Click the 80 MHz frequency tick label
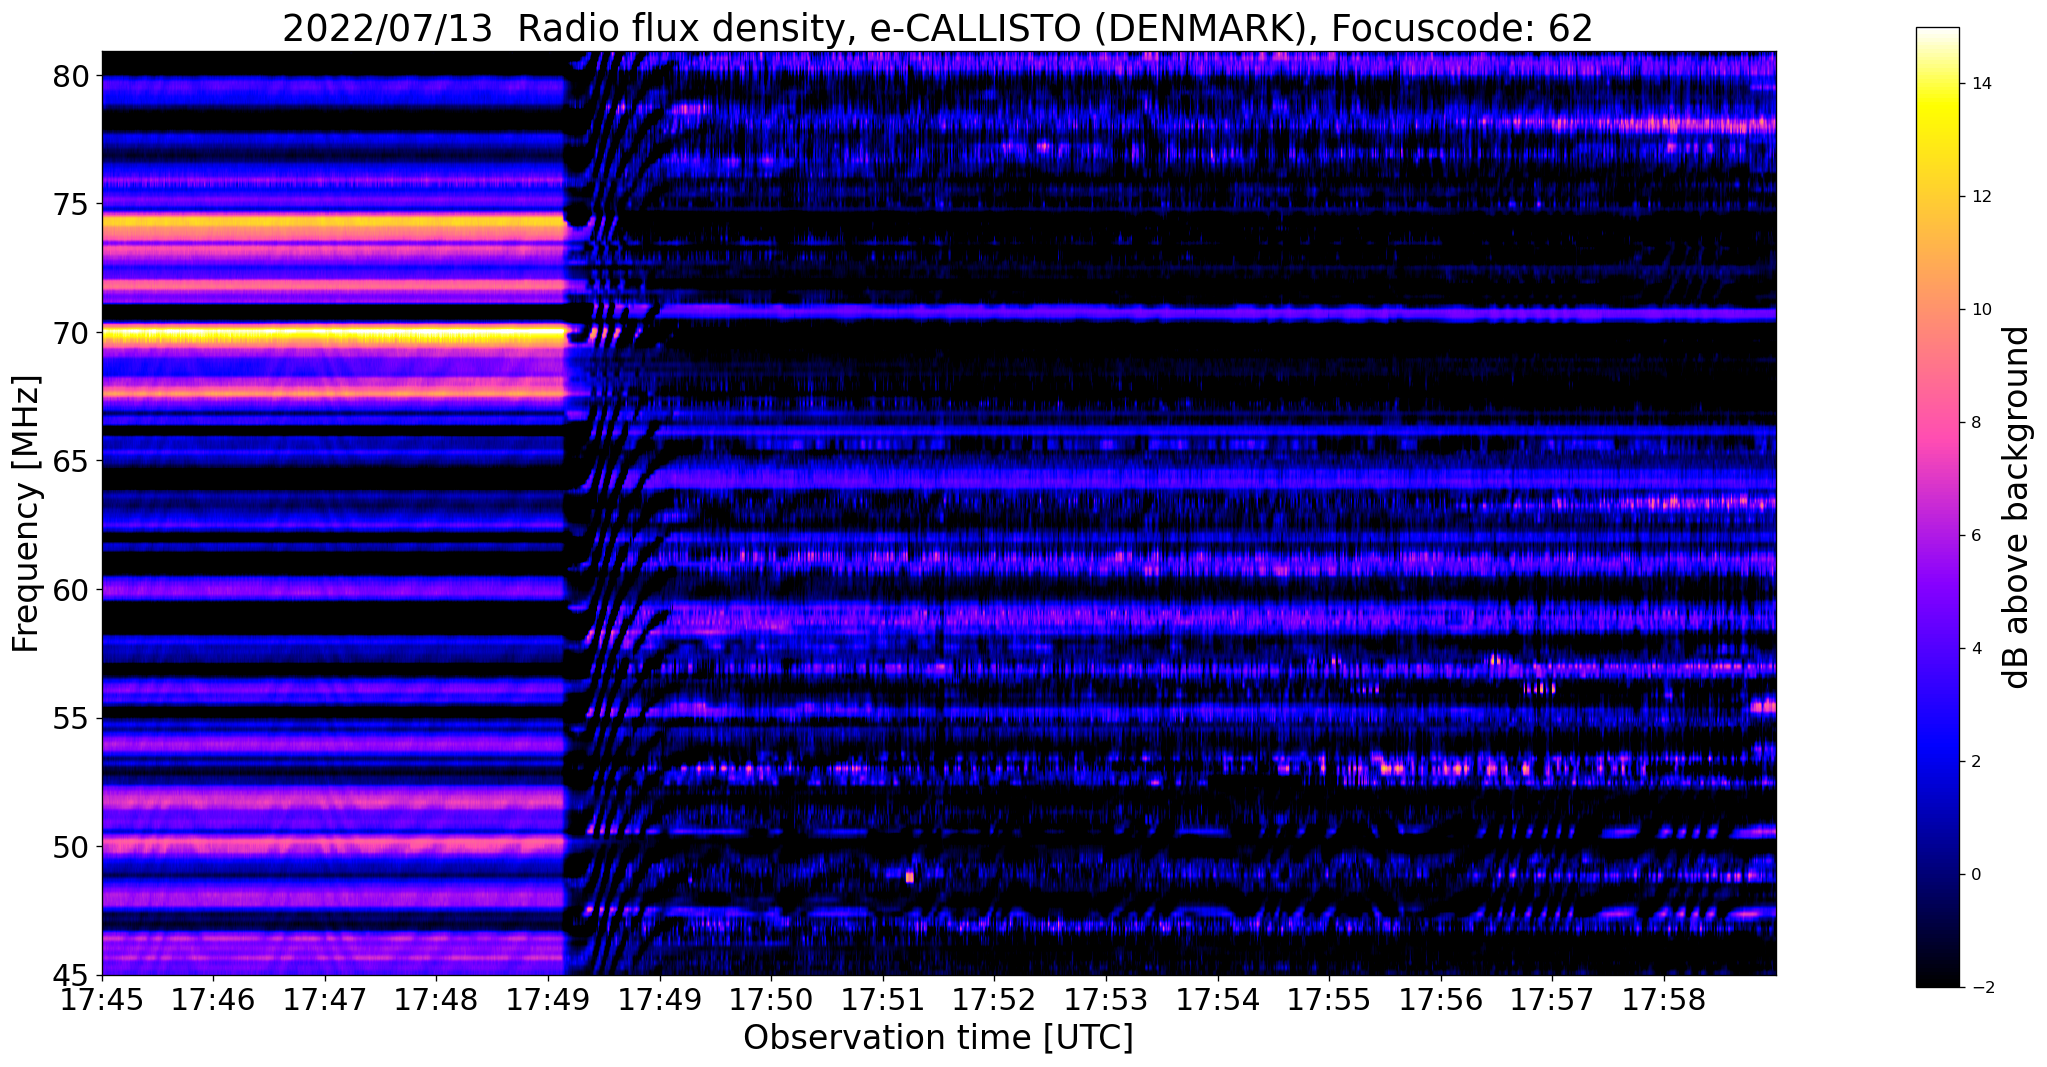The height and width of the screenshot is (1067, 2047). [x=70, y=76]
